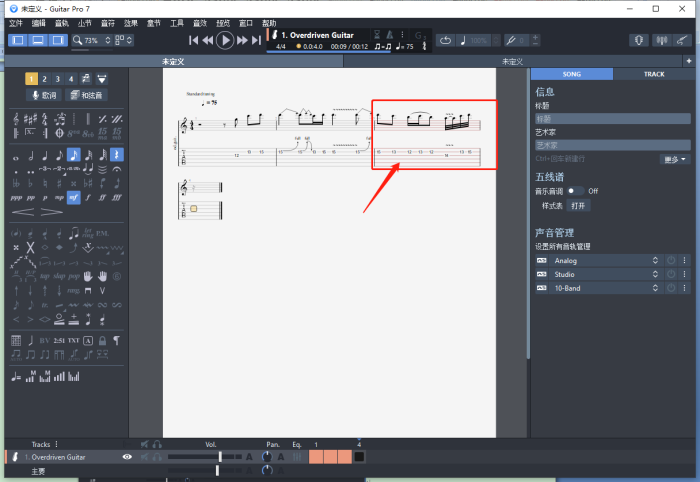Viewport: 700px width, 482px height.
Task: Select voice 1 in the edition palette
Action: coord(31,78)
